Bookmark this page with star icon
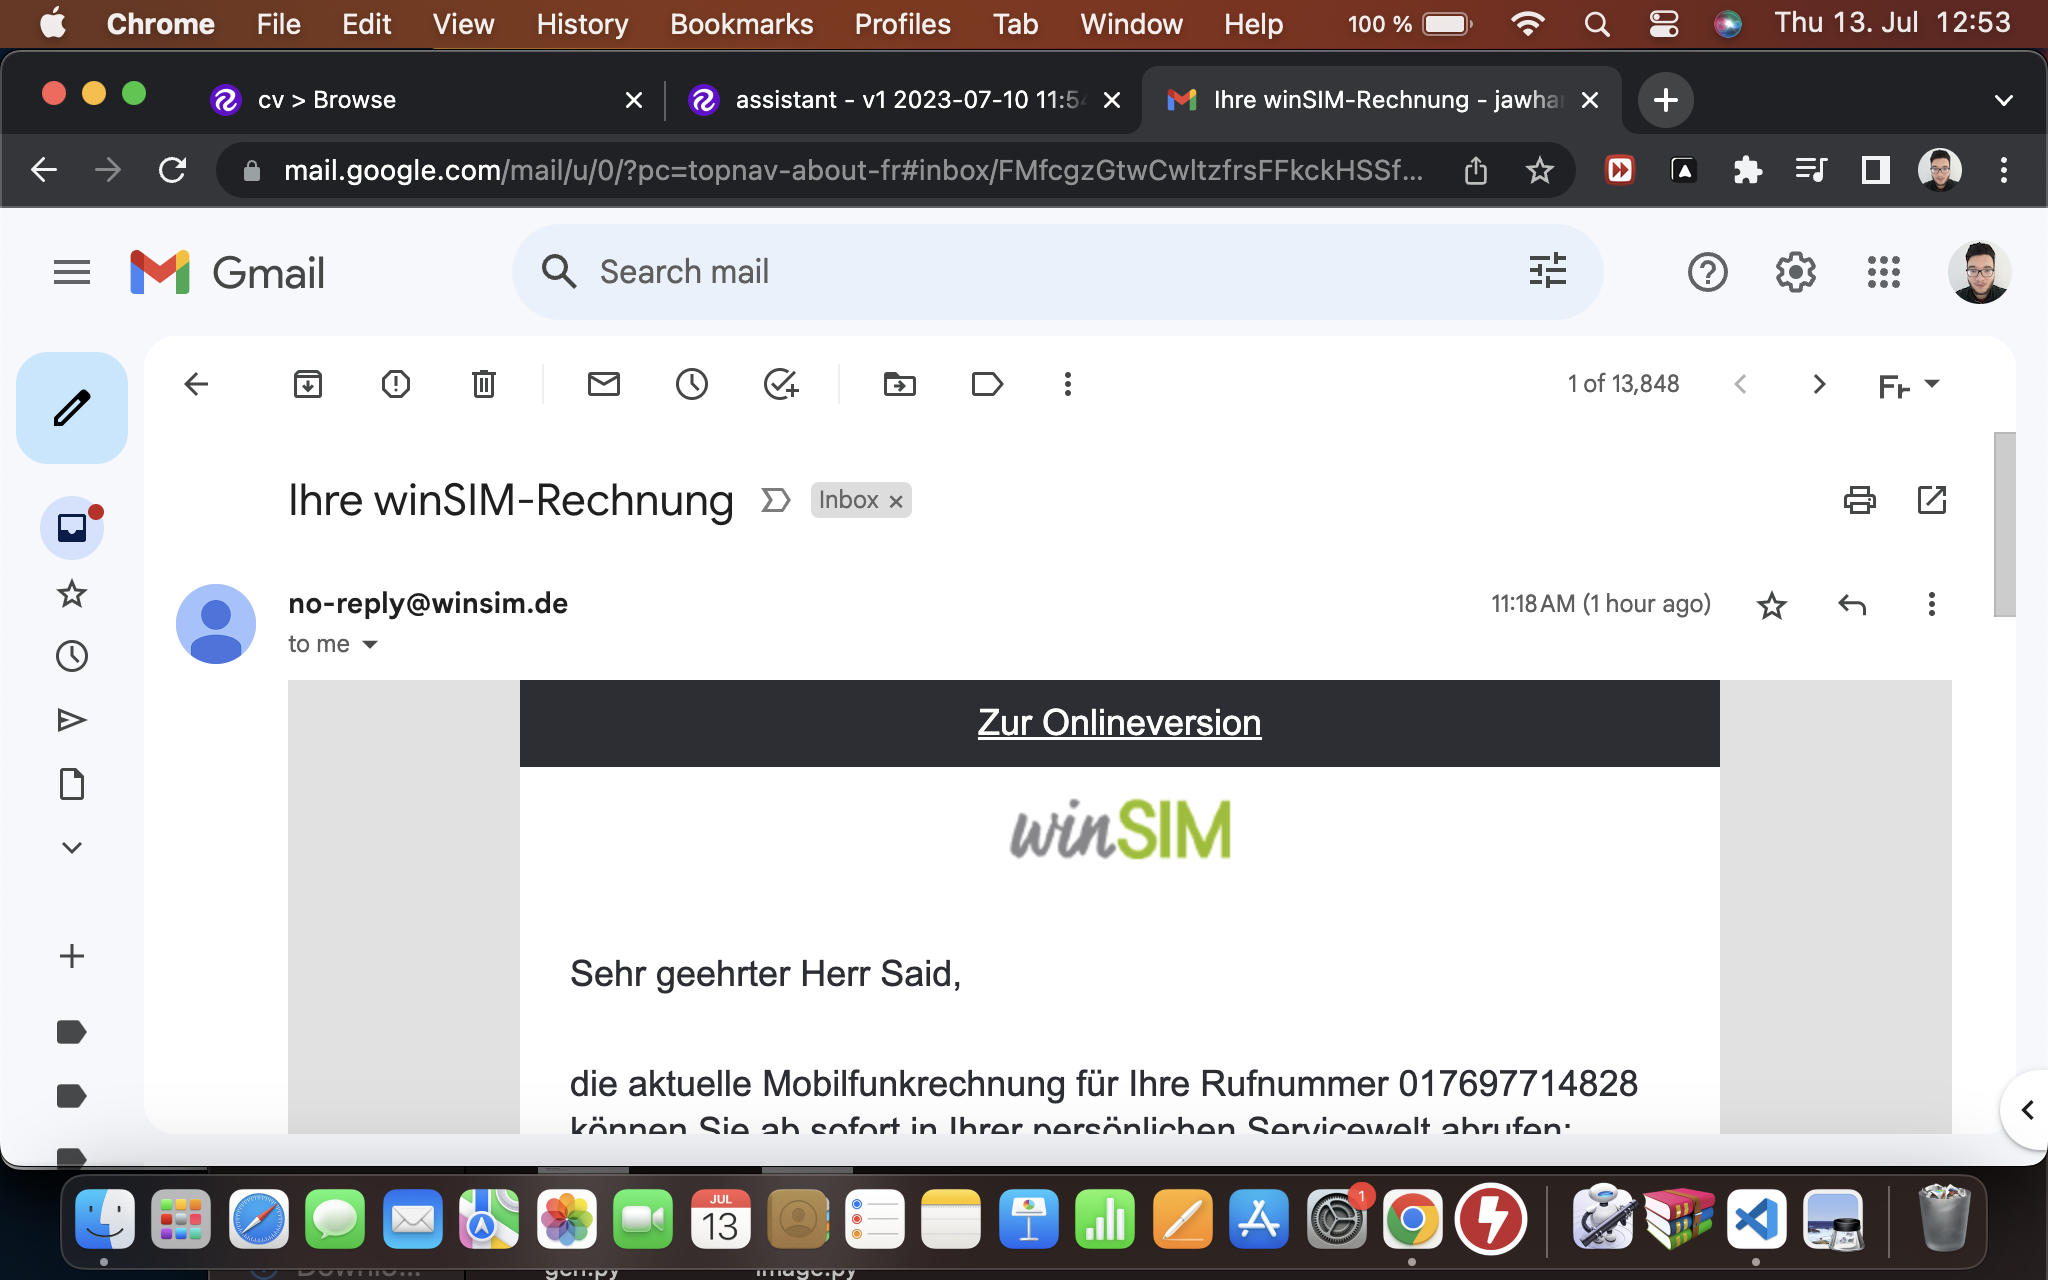 pyautogui.click(x=1539, y=171)
